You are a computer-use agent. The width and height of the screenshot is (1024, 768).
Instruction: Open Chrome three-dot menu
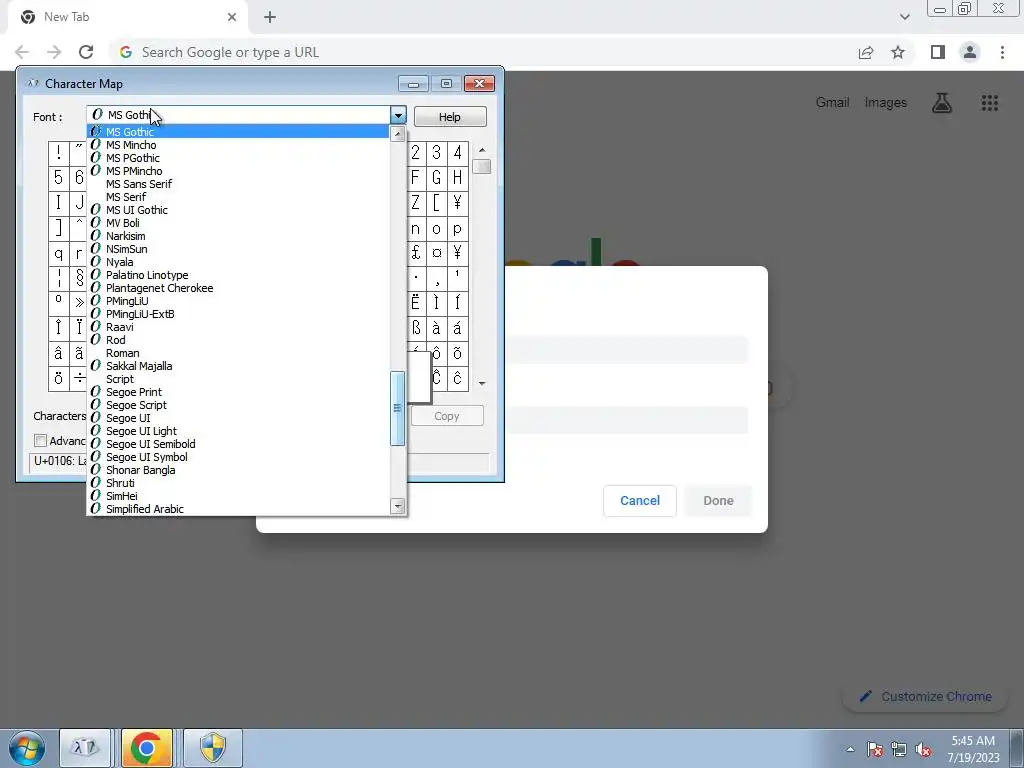(x=1002, y=52)
